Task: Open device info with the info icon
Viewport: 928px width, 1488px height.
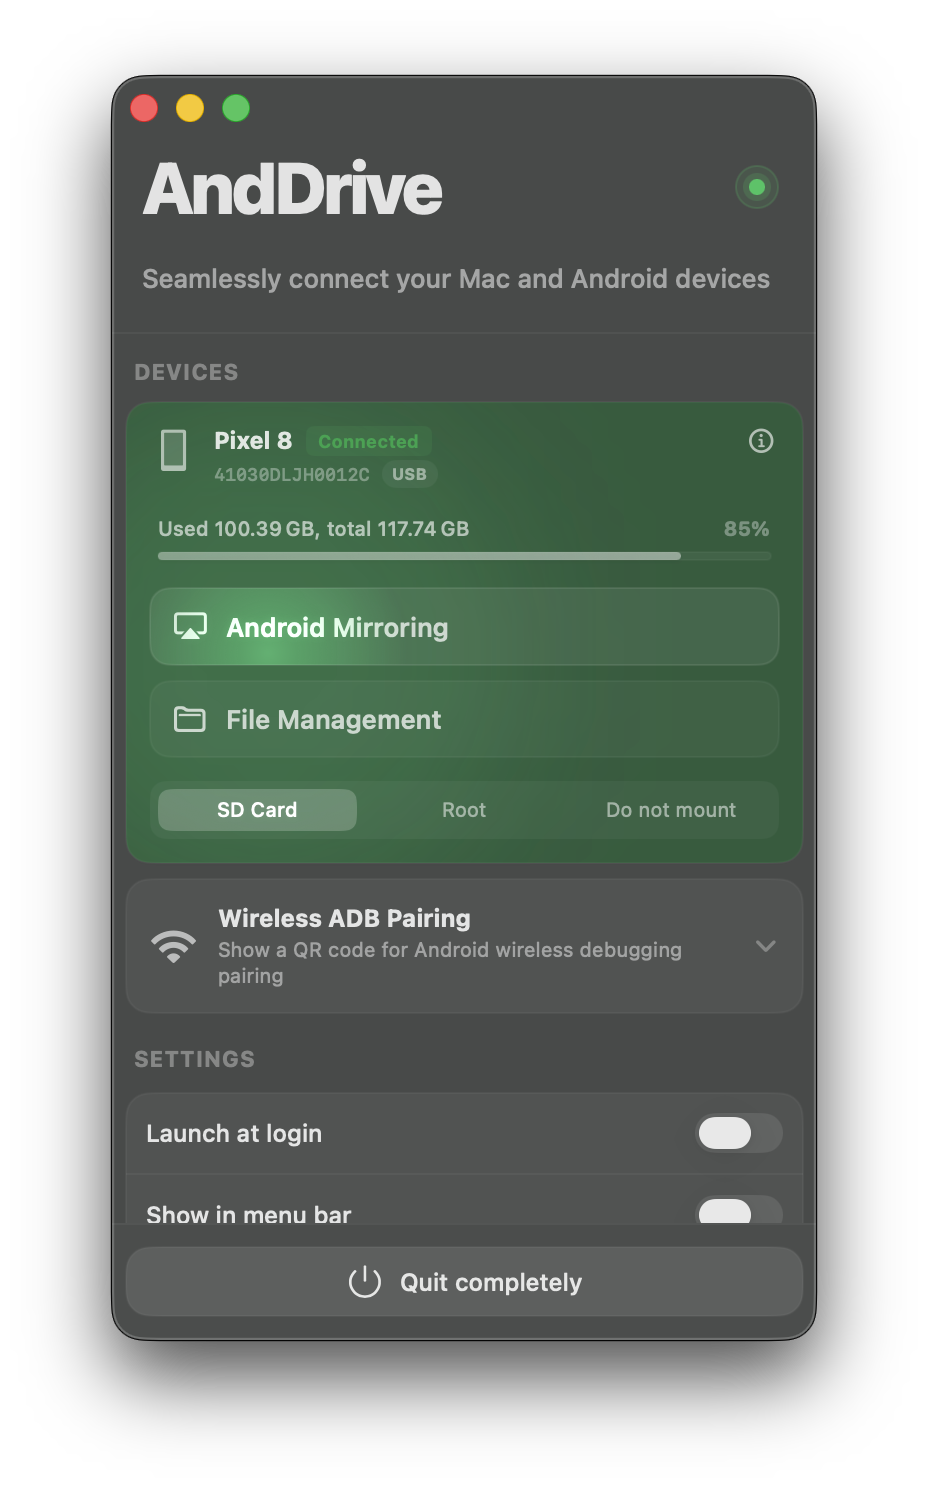Action: coord(761,441)
